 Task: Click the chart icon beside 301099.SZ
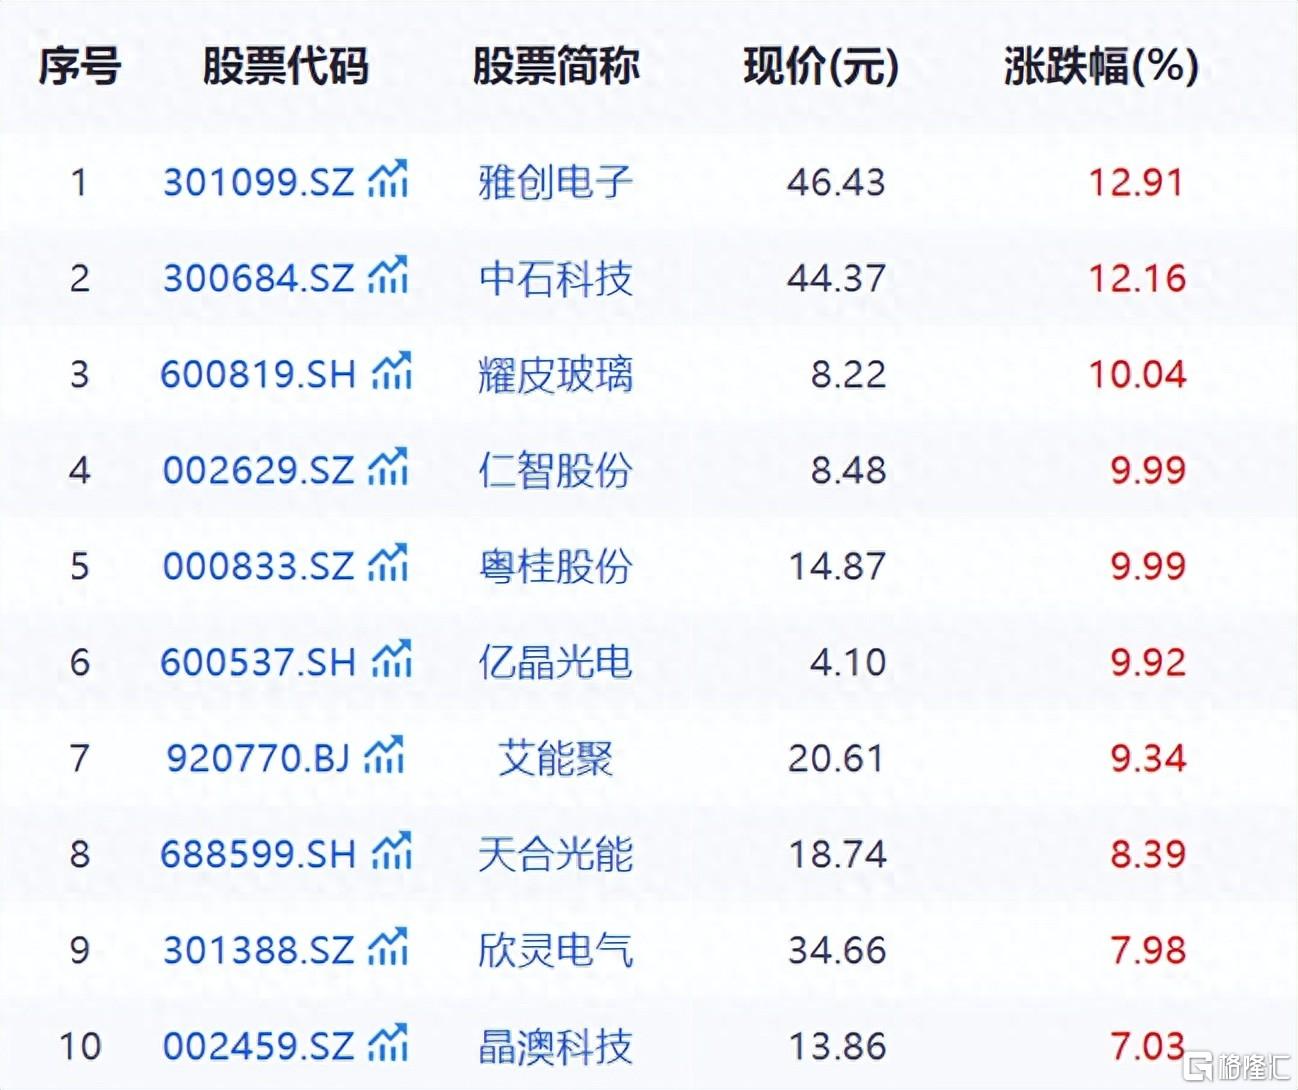(388, 180)
